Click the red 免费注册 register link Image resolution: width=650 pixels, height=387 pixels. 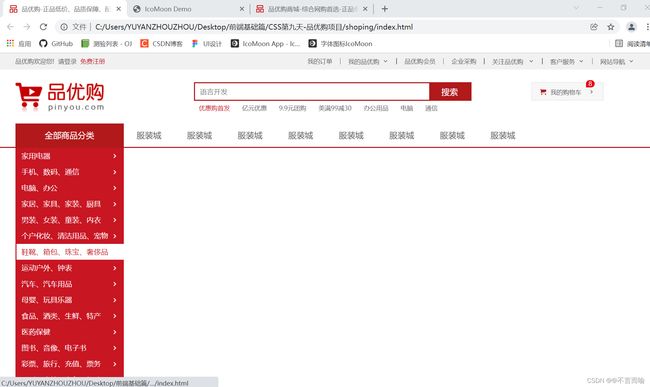coord(92,61)
